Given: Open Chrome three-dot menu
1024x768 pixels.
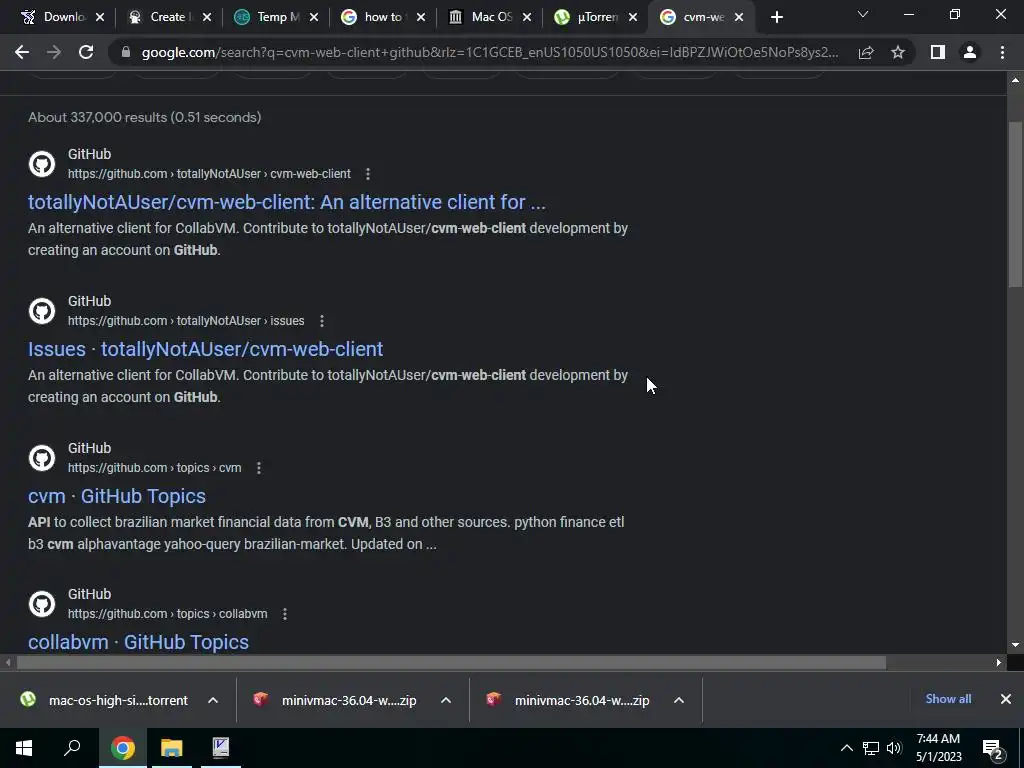Looking at the screenshot, I should tap(1002, 52).
